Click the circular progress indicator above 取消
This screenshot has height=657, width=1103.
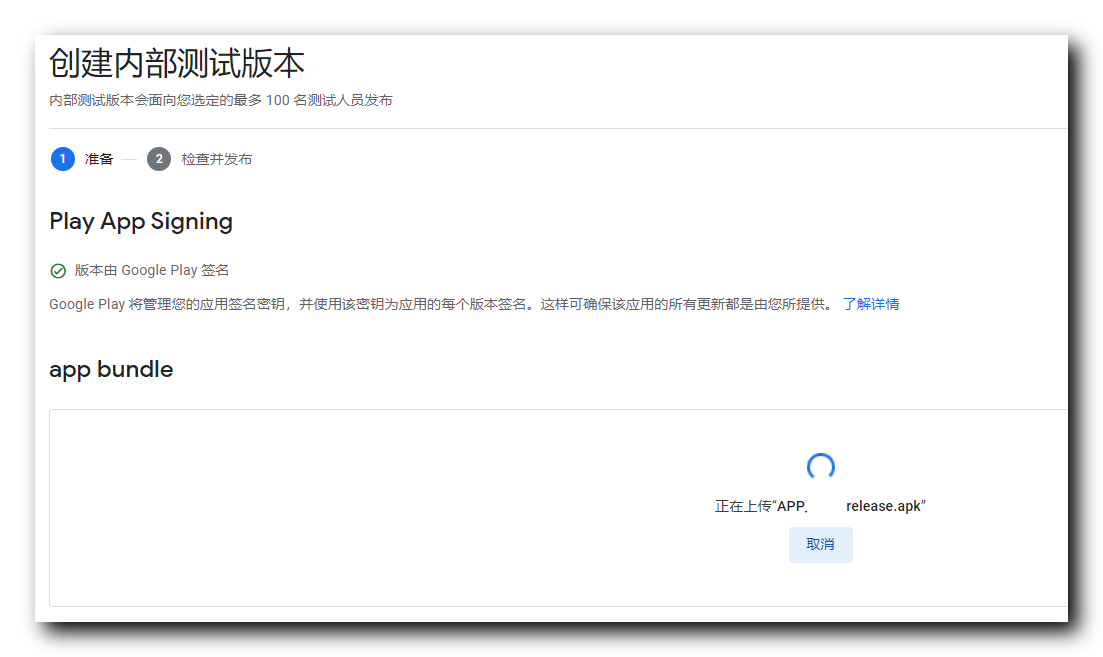pos(820,466)
